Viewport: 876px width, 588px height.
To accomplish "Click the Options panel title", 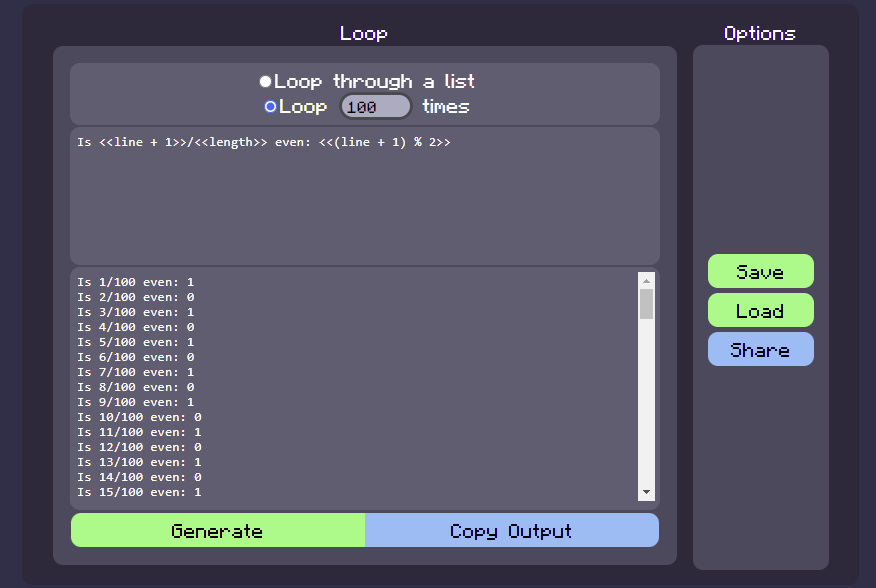I will tap(759, 33).
